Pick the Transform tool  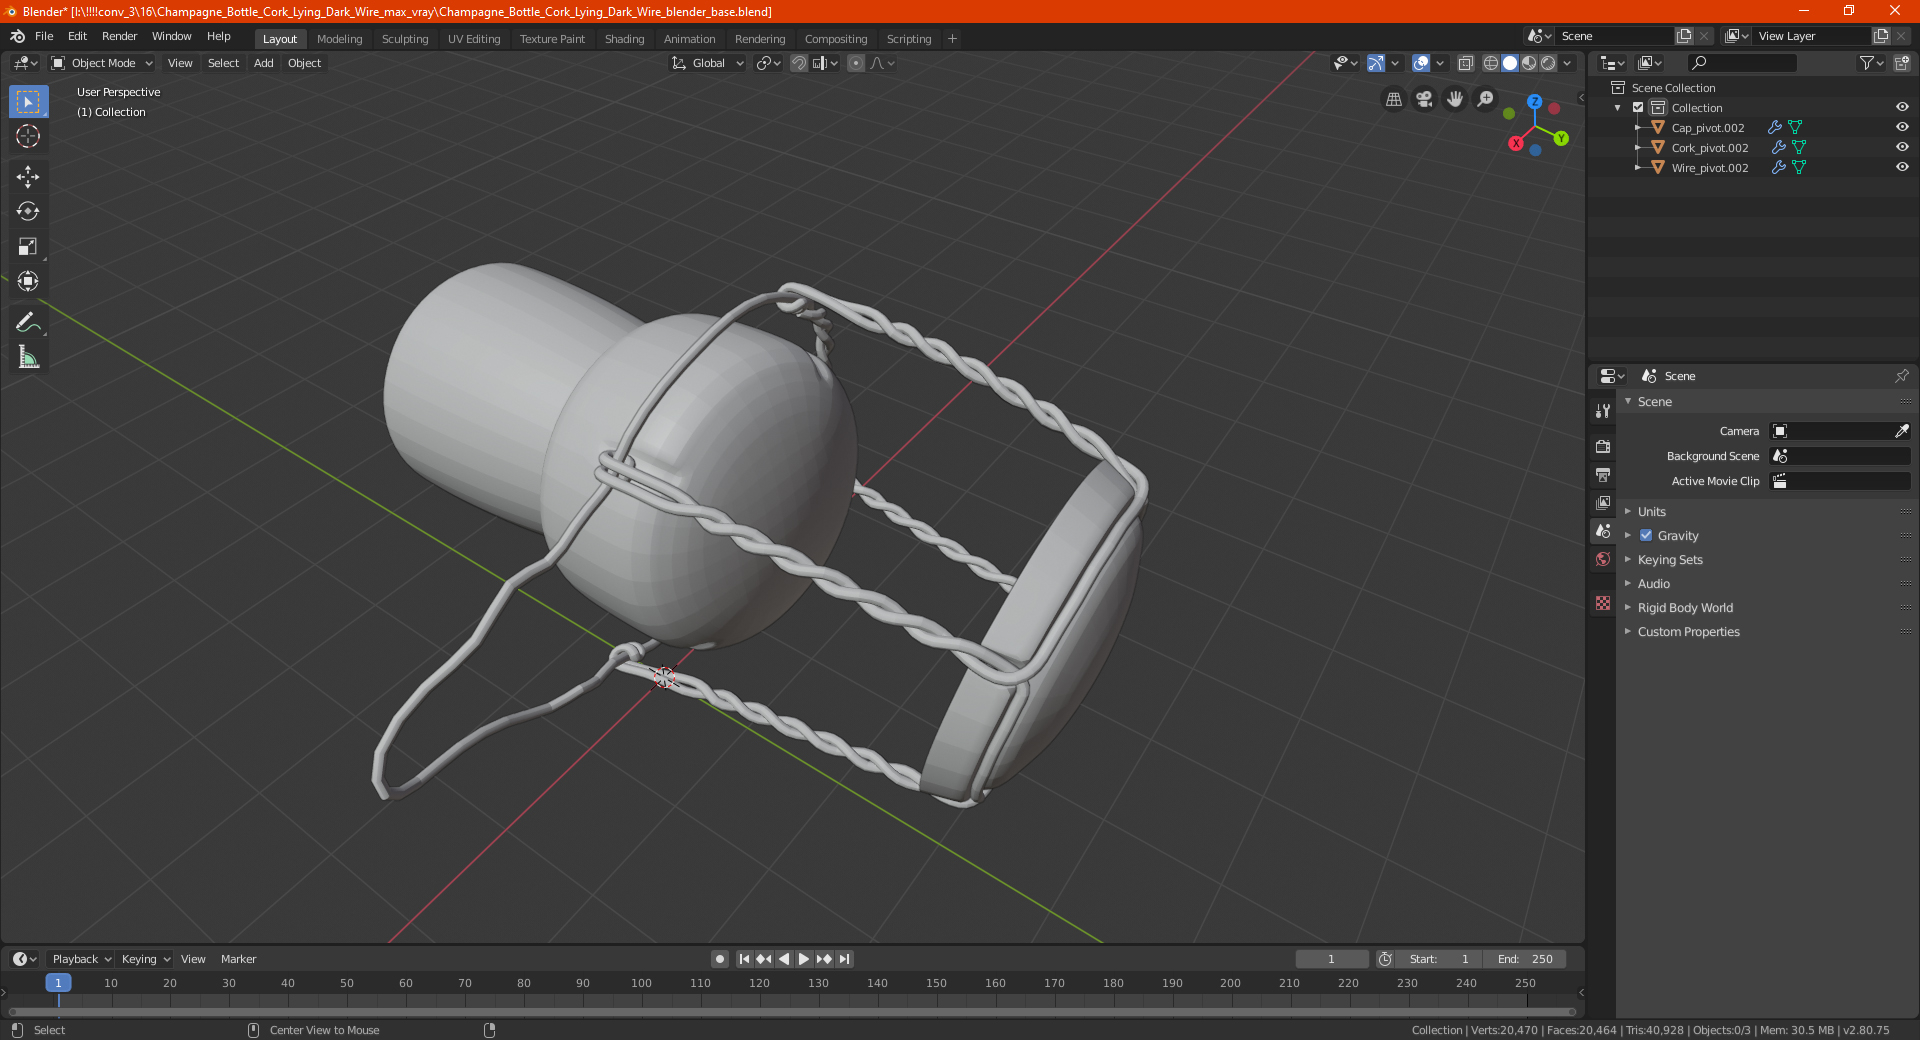point(28,281)
